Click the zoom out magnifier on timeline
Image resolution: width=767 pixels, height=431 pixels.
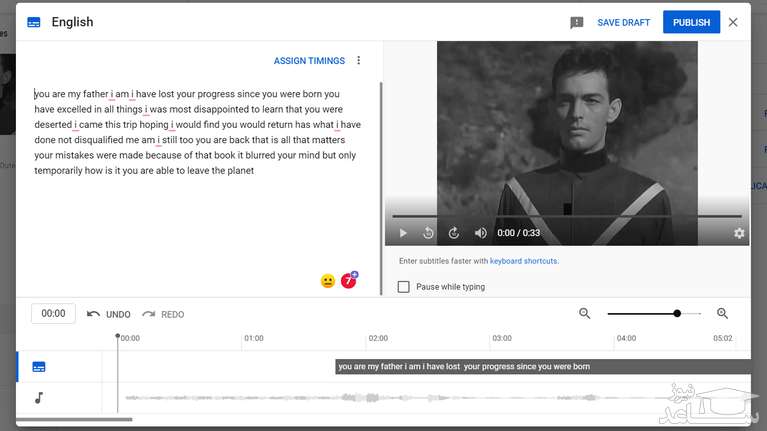pyautogui.click(x=585, y=314)
